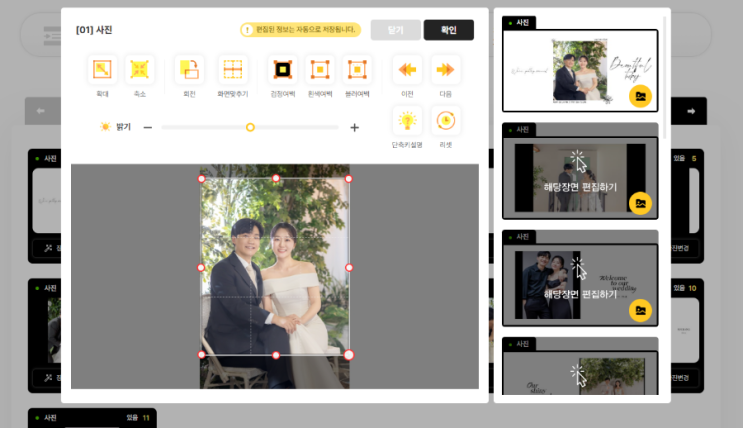Go to next photo with 다음 arrows
Viewport: 743px width, 428px height.
[445, 70]
